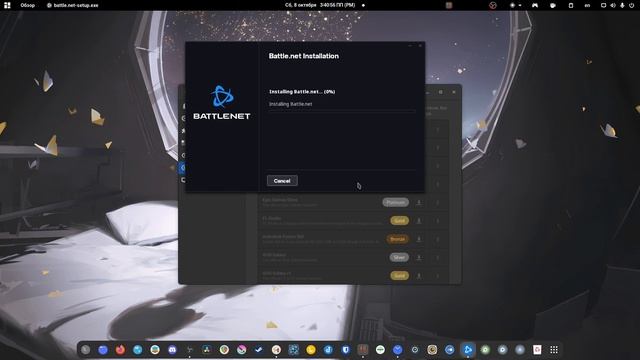This screenshot has height=360, width=640.
Task: Click the Platinum badge in background window
Action: coord(395,202)
